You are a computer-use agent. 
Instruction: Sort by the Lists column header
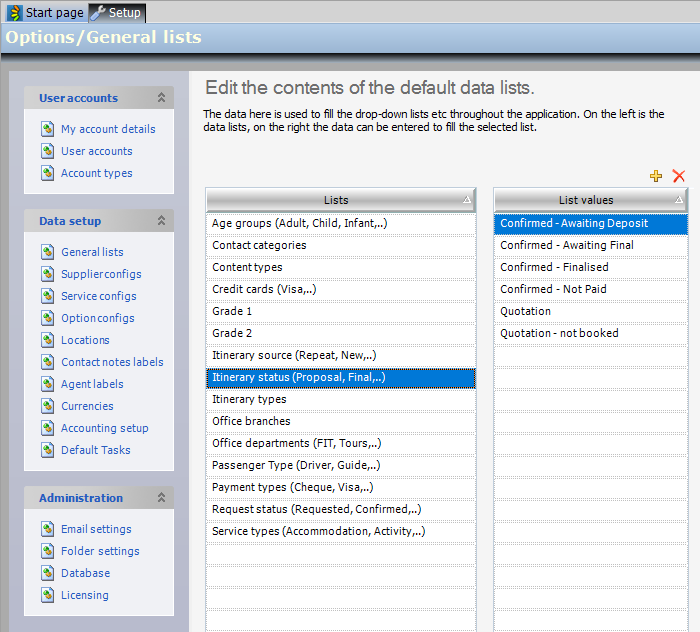click(x=336, y=200)
